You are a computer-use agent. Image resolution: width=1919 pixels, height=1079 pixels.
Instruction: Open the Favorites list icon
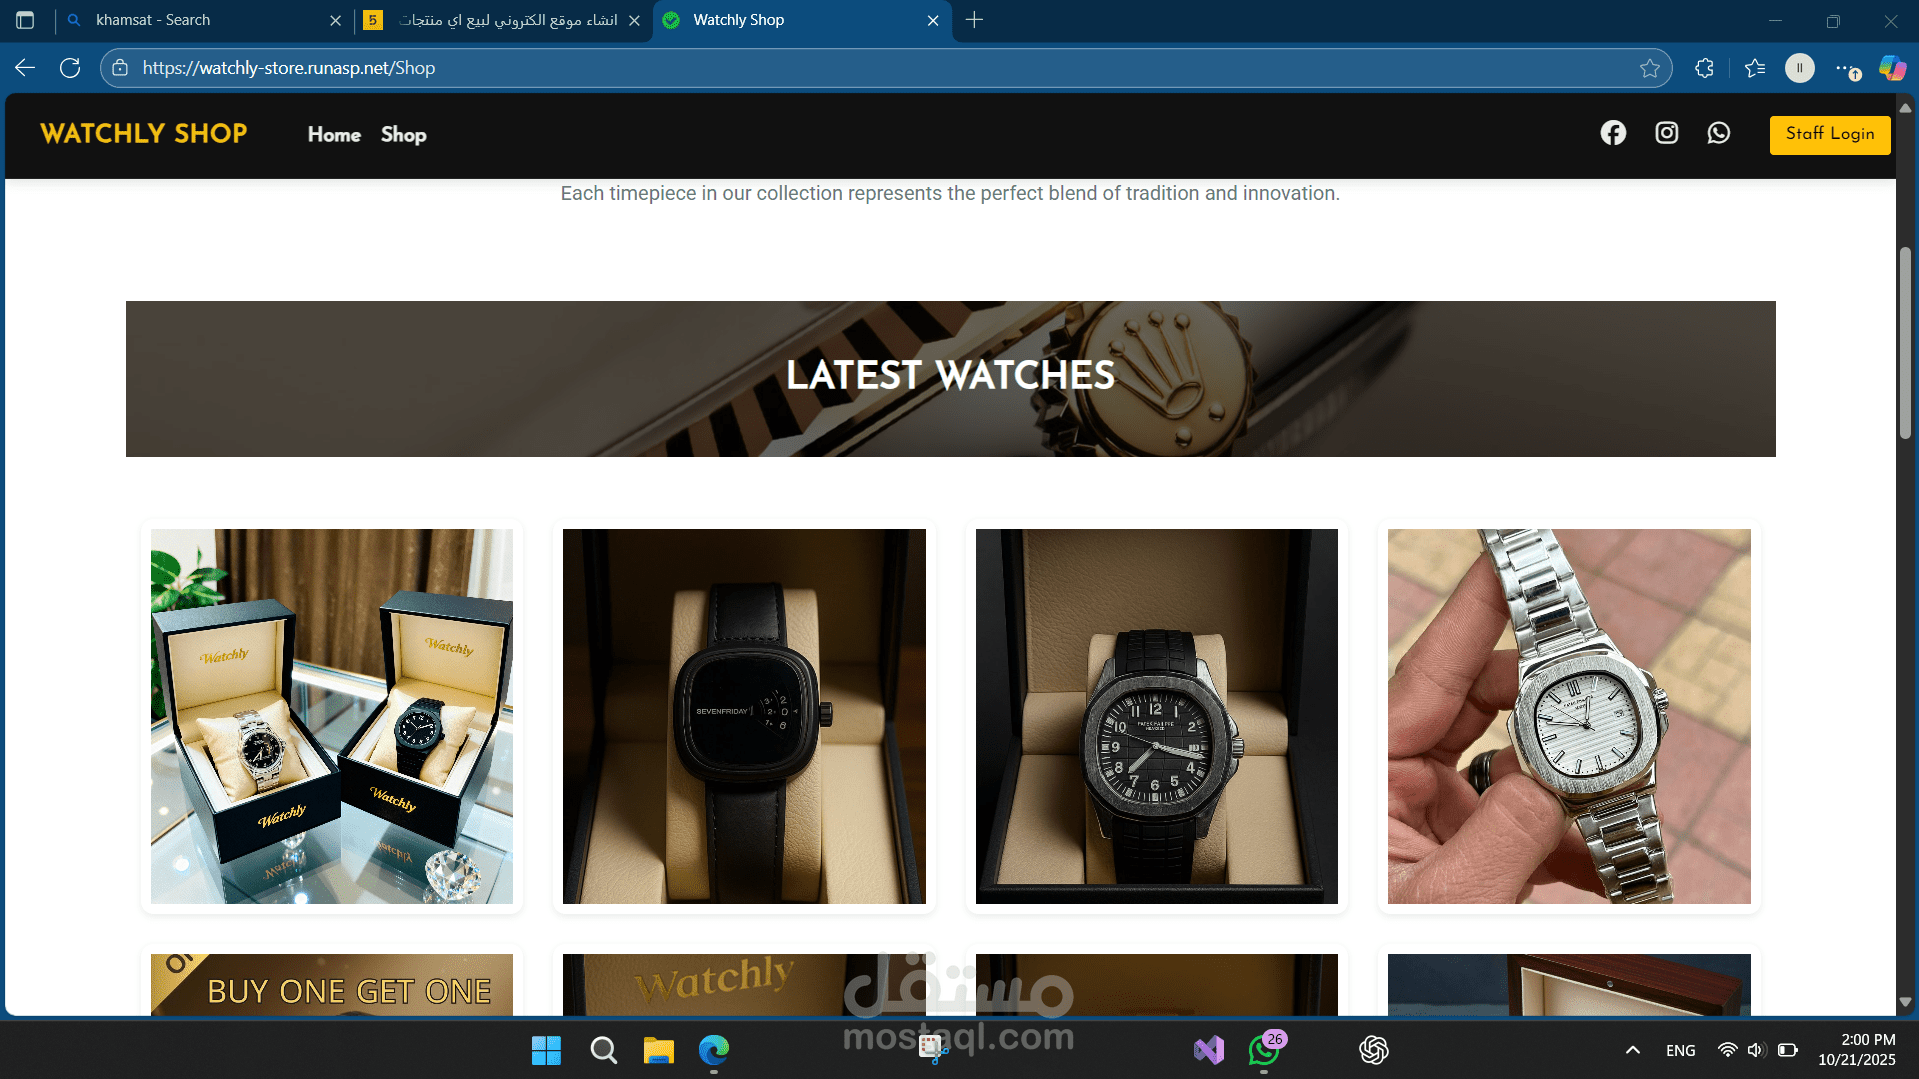click(1755, 68)
